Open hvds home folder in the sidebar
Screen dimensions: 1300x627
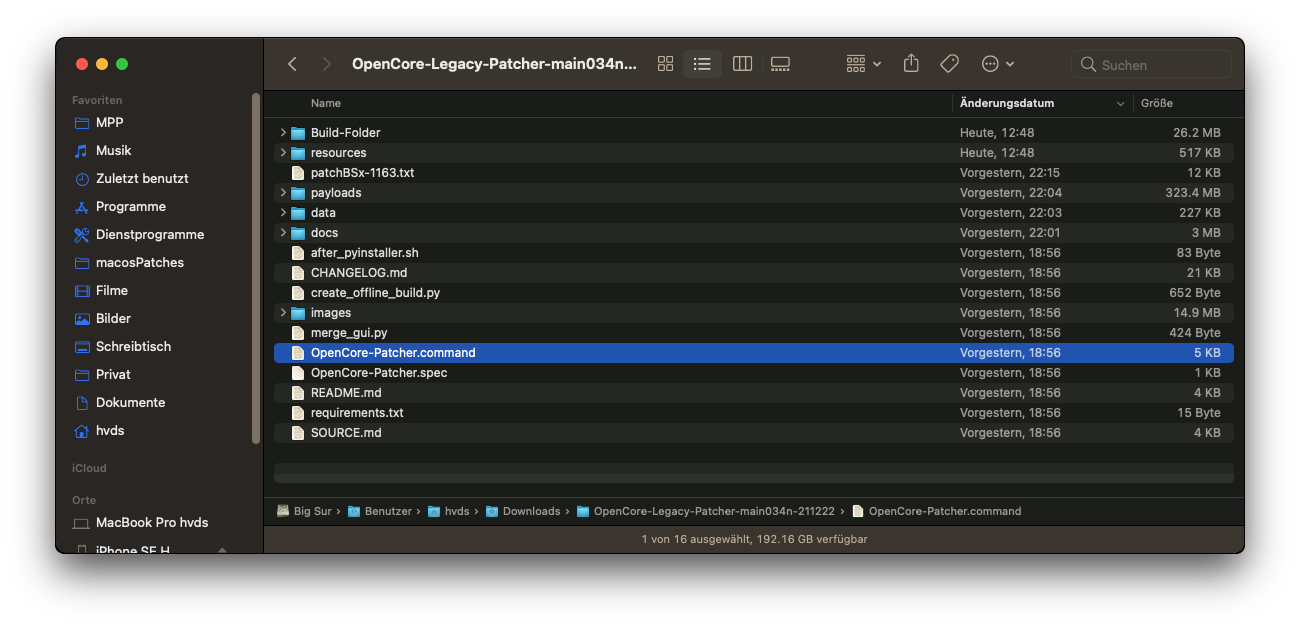110,431
